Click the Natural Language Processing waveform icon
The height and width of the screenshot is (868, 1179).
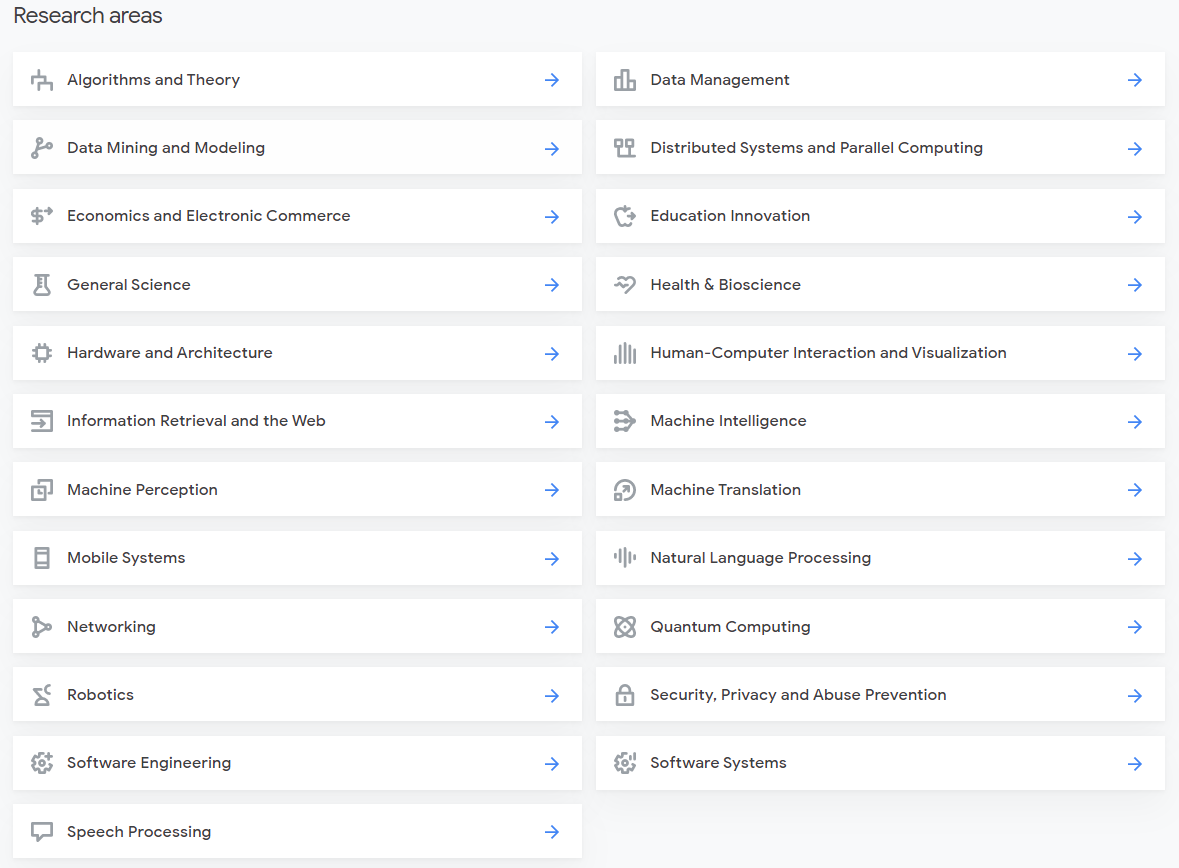point(625,558)
